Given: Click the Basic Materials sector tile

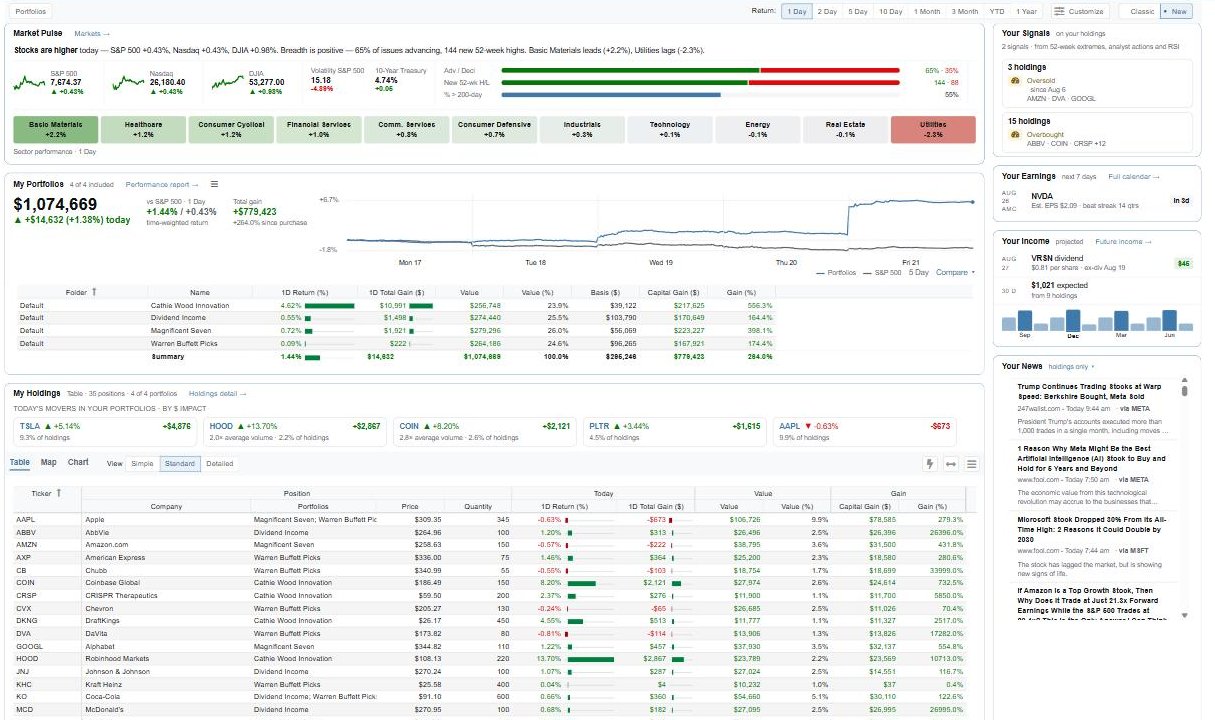Looking at the screenshot, I should tap(55, 129).
